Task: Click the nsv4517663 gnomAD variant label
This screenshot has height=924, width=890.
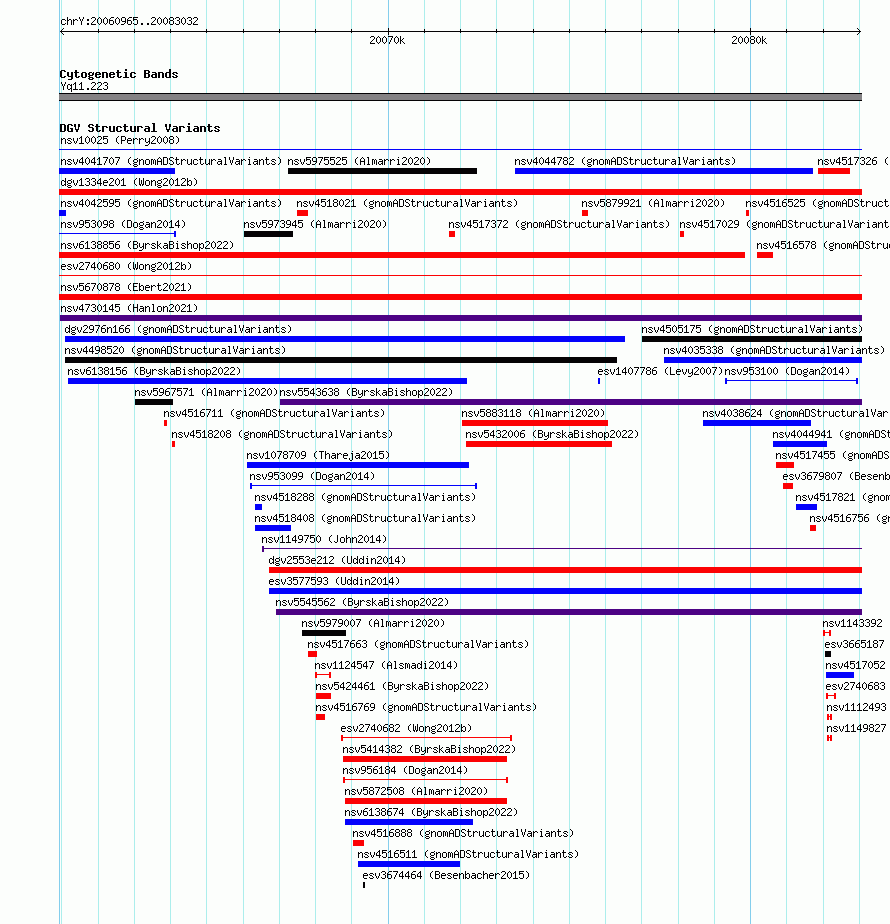Action: coord(418,645)
